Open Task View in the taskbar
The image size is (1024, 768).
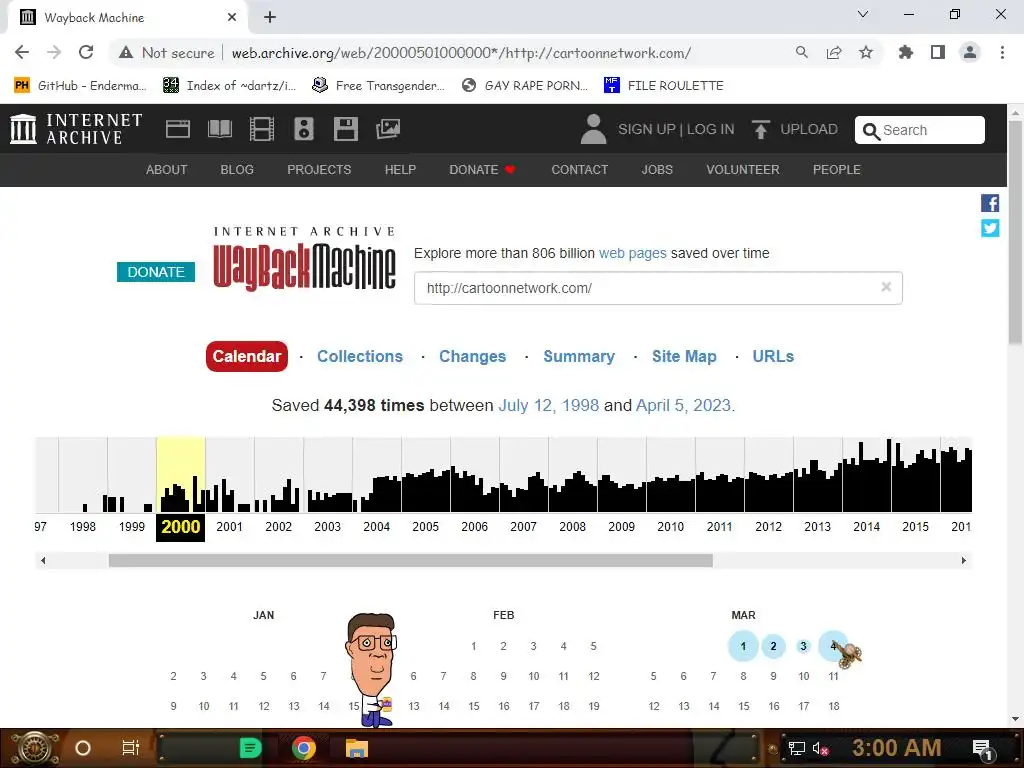point(131,748)
